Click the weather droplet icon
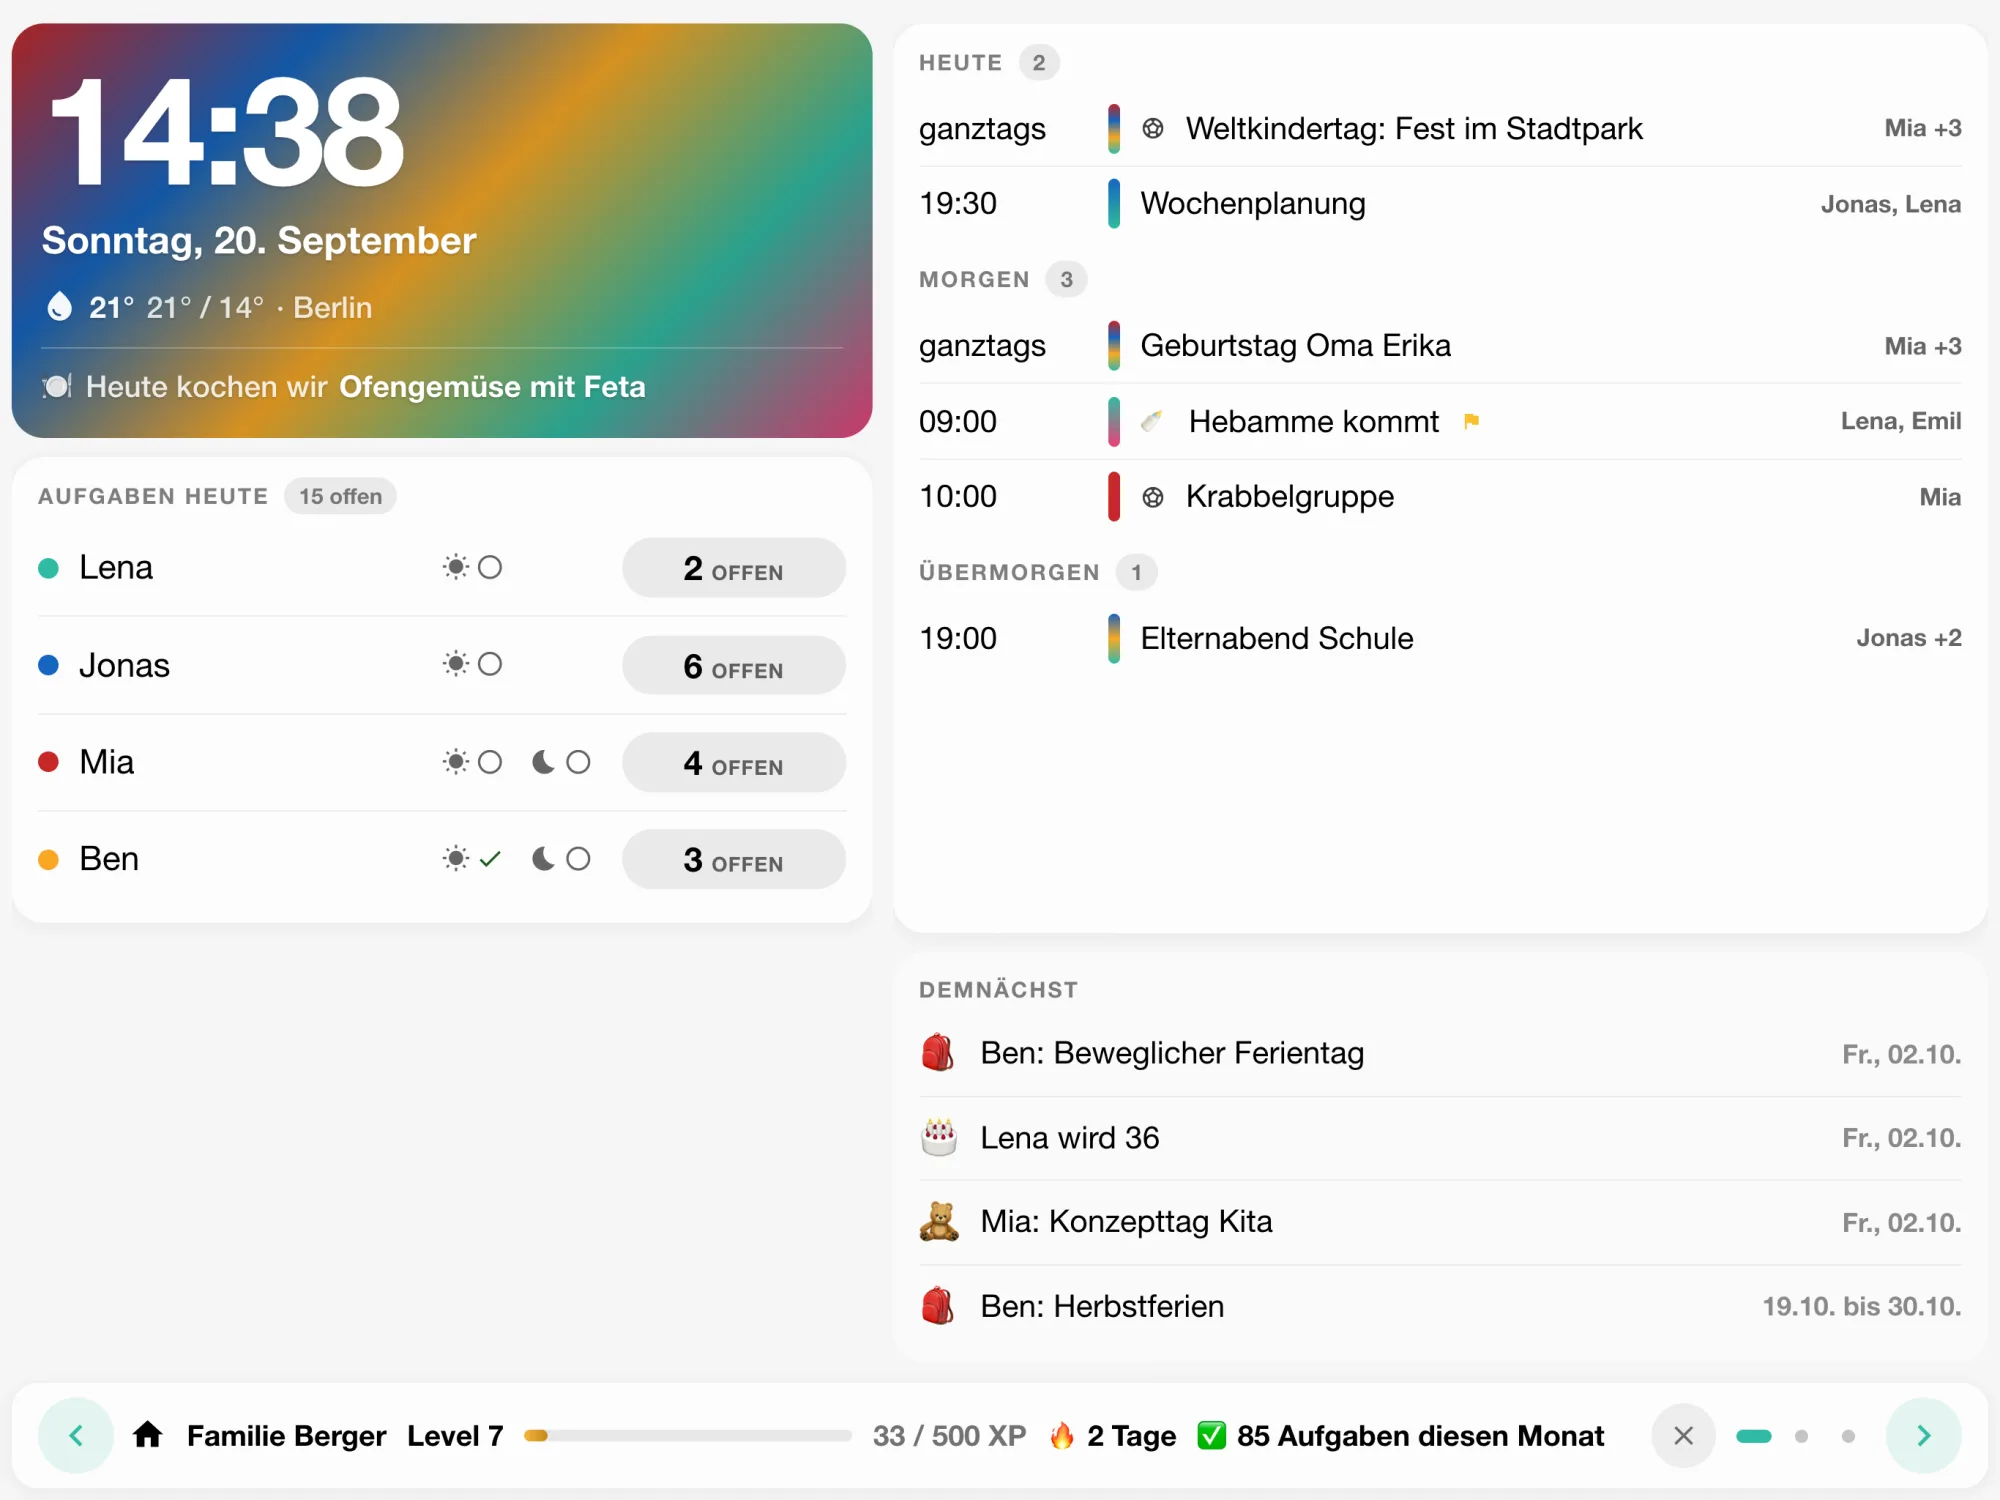2000x1500 pixels. (60, 306)
